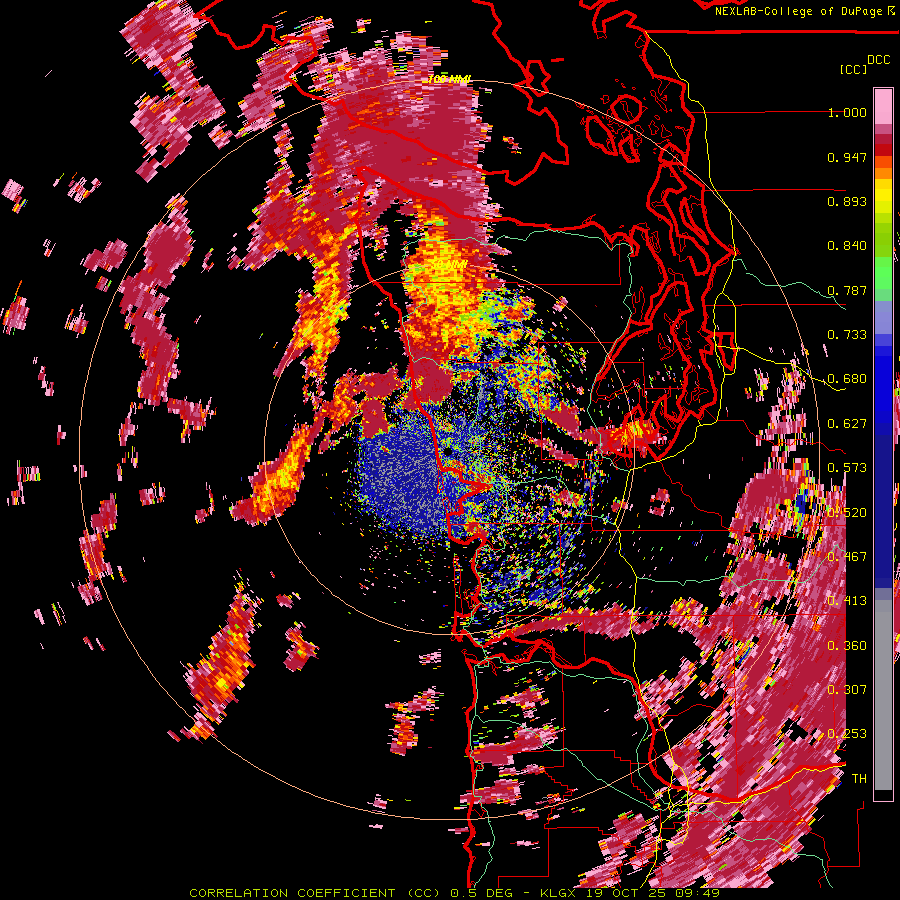Select the 0.573 legend value
This screenshot has width=900, height=900.
[x=847, y=468]
